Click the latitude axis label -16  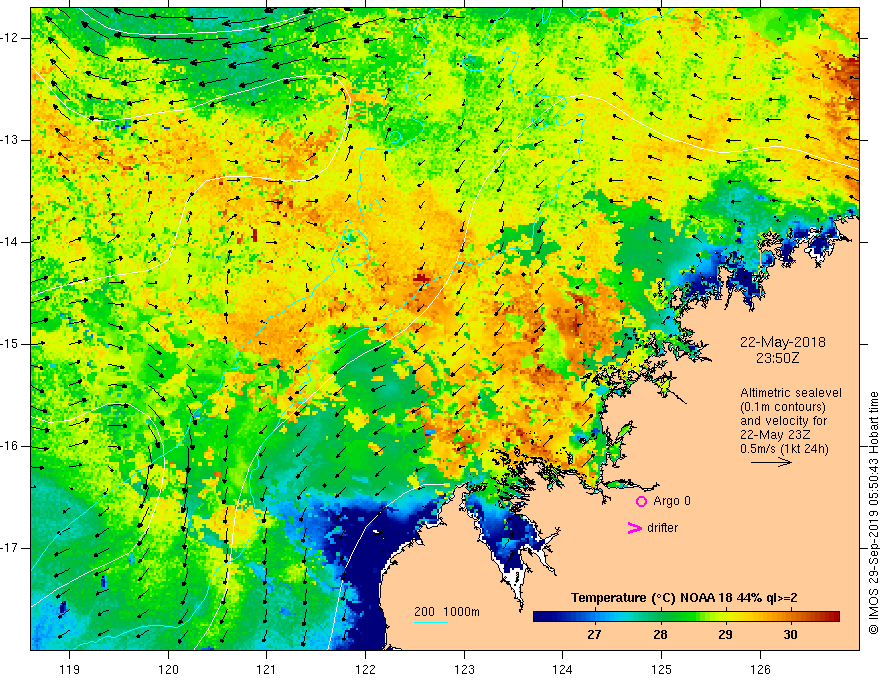pyautogui.click(x=10, y=446)
